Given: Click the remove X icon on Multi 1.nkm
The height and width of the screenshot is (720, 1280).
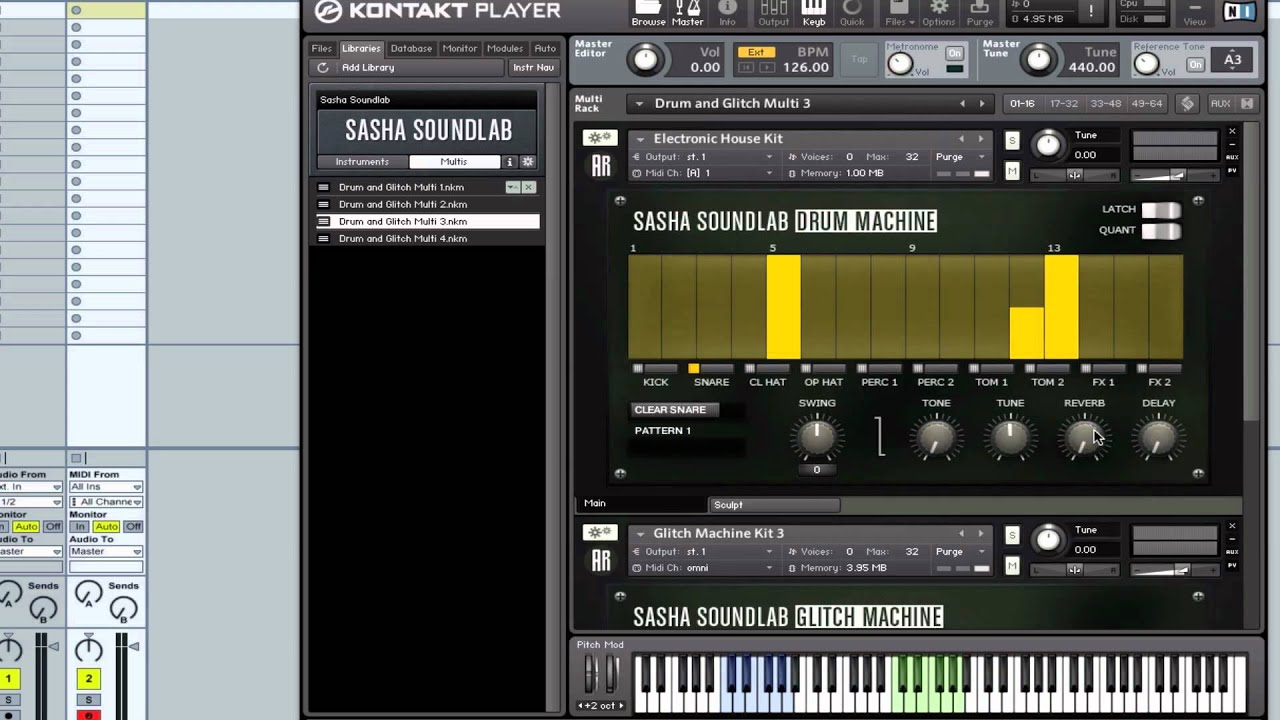Looking at the screenshot, I should (x=529, y=187).
